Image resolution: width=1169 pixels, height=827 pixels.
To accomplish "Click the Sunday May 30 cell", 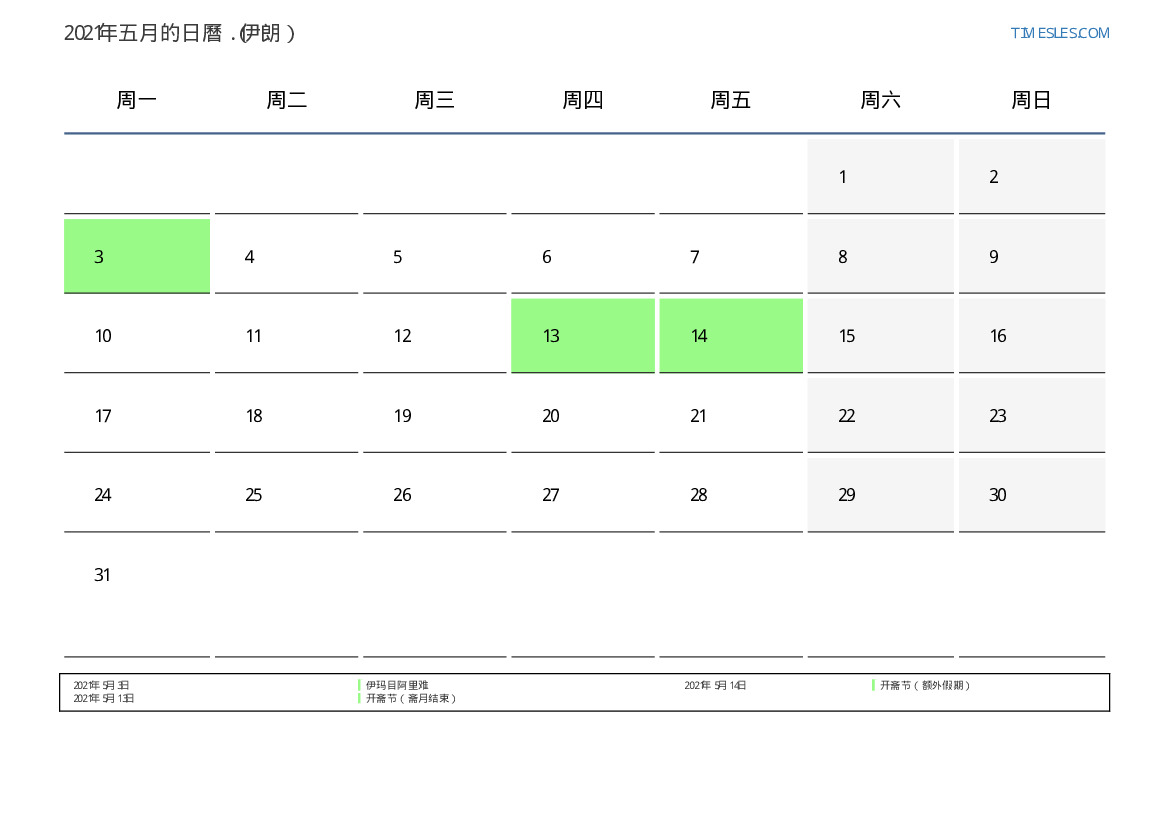I will coord(1031,494).
